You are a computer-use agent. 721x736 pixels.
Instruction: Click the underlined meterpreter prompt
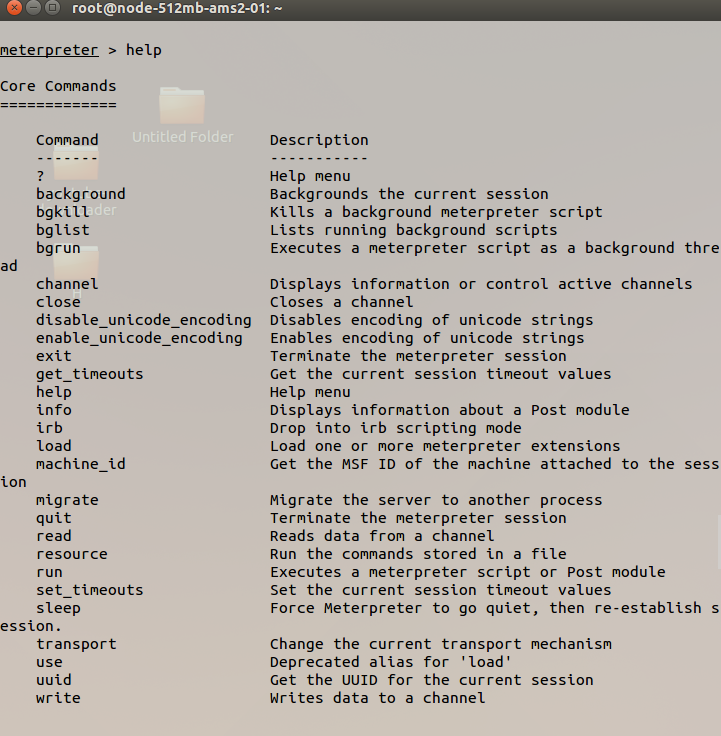(x=49, y=50)
